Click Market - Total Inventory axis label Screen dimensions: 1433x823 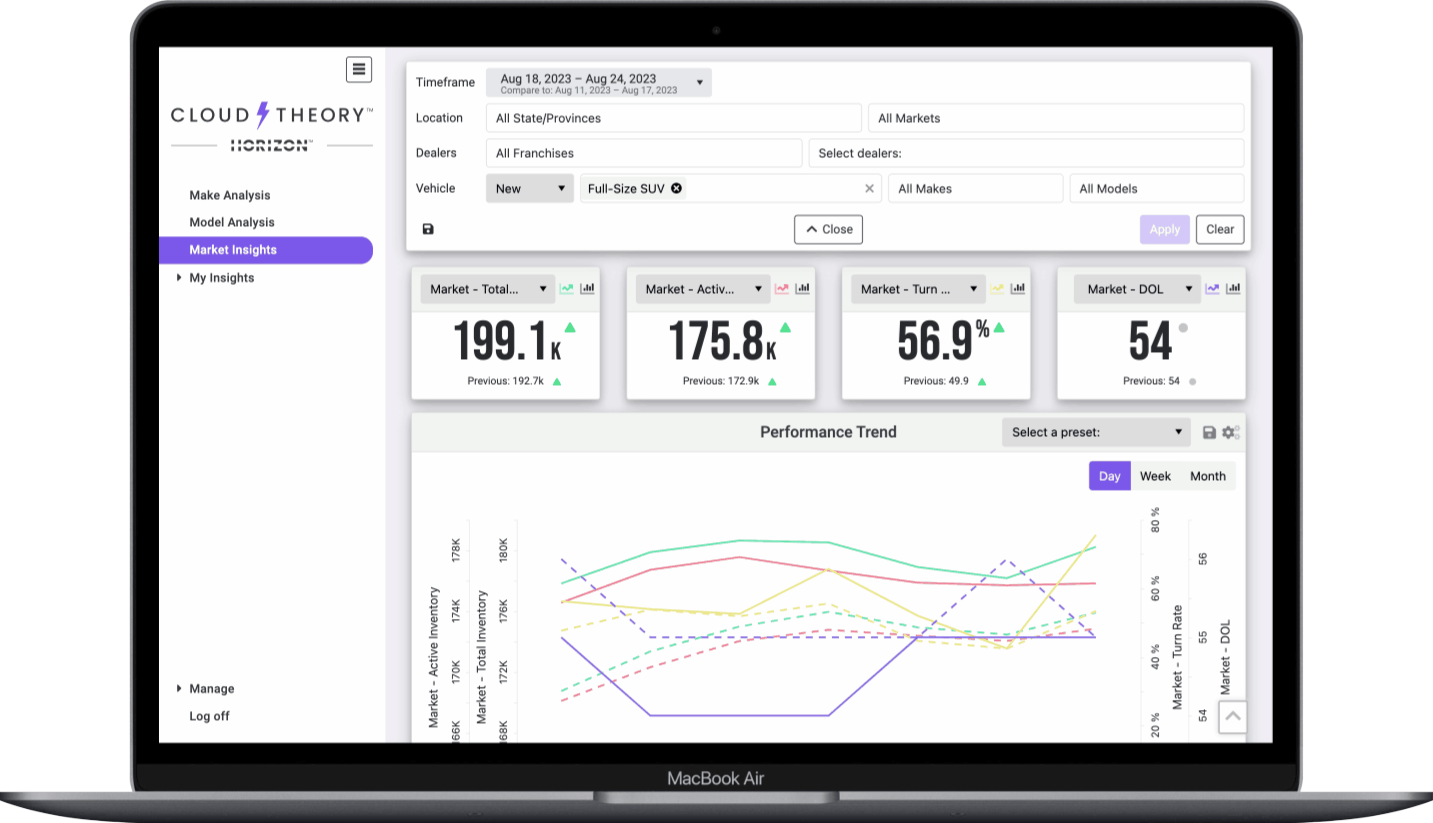(482, 657)
